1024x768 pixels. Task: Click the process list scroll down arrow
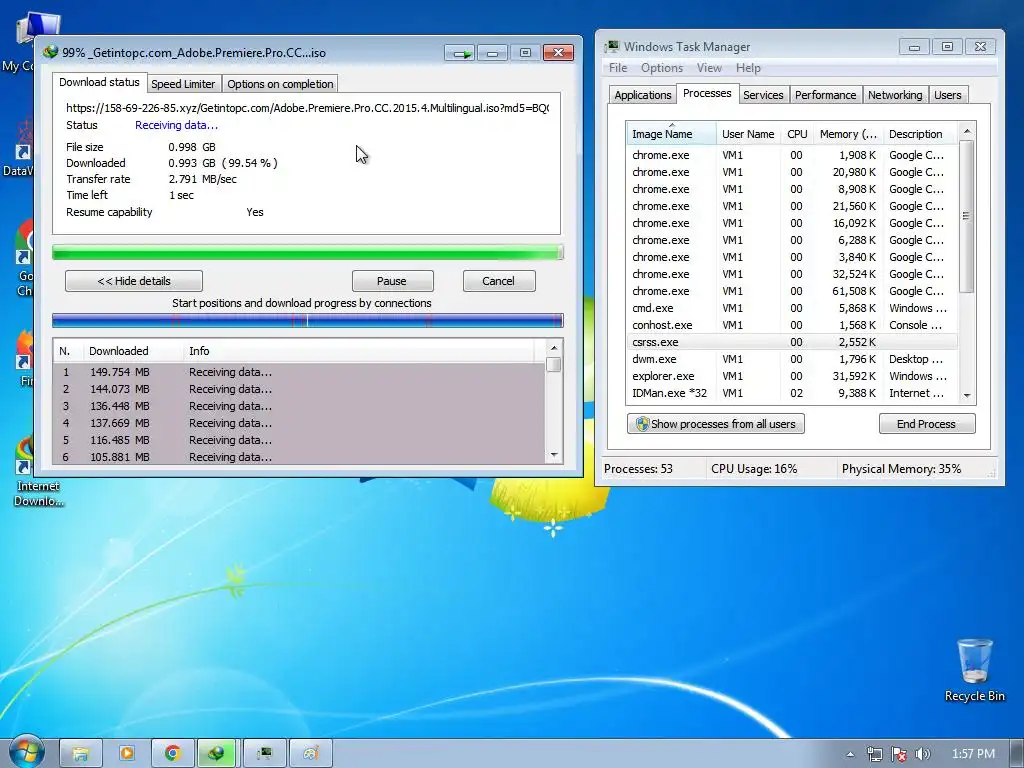pyautogui.click(x=967, y=395)
